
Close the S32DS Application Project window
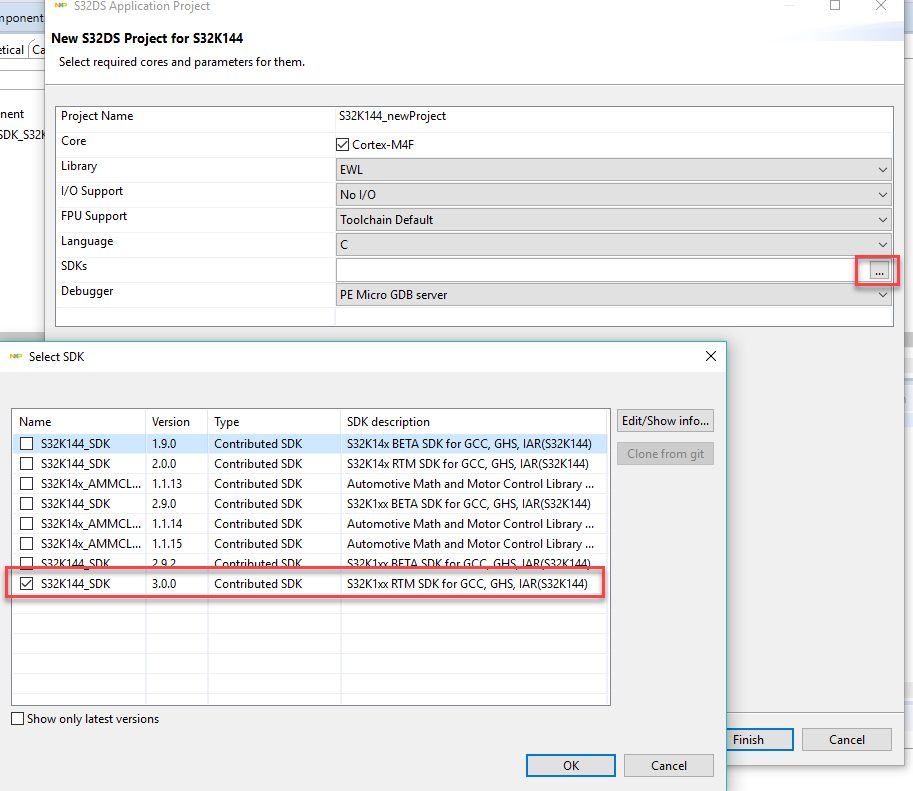click(881, 6)
